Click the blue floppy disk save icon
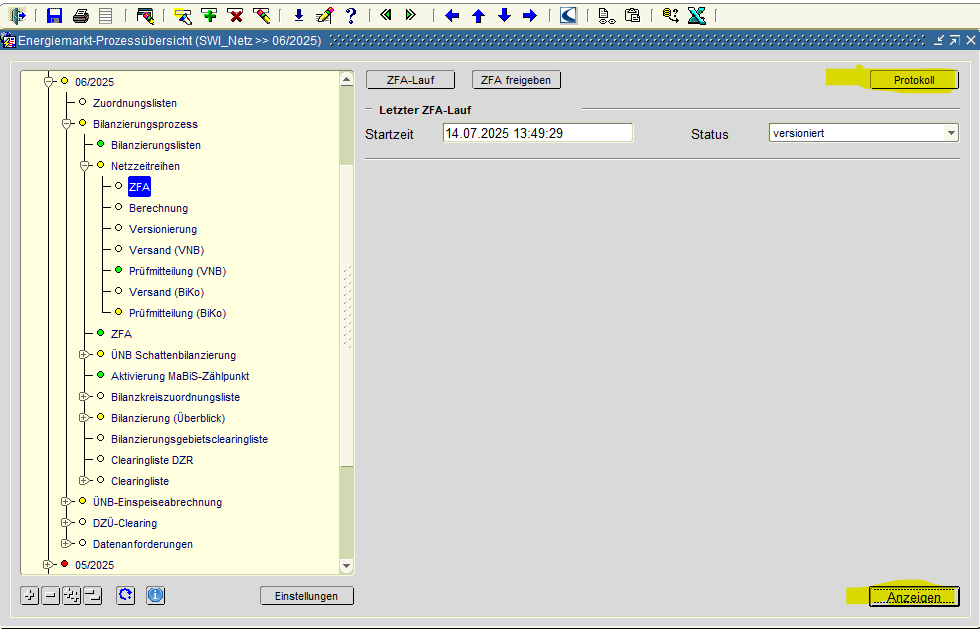Viewport: 980px width, 640px height. 54,15
